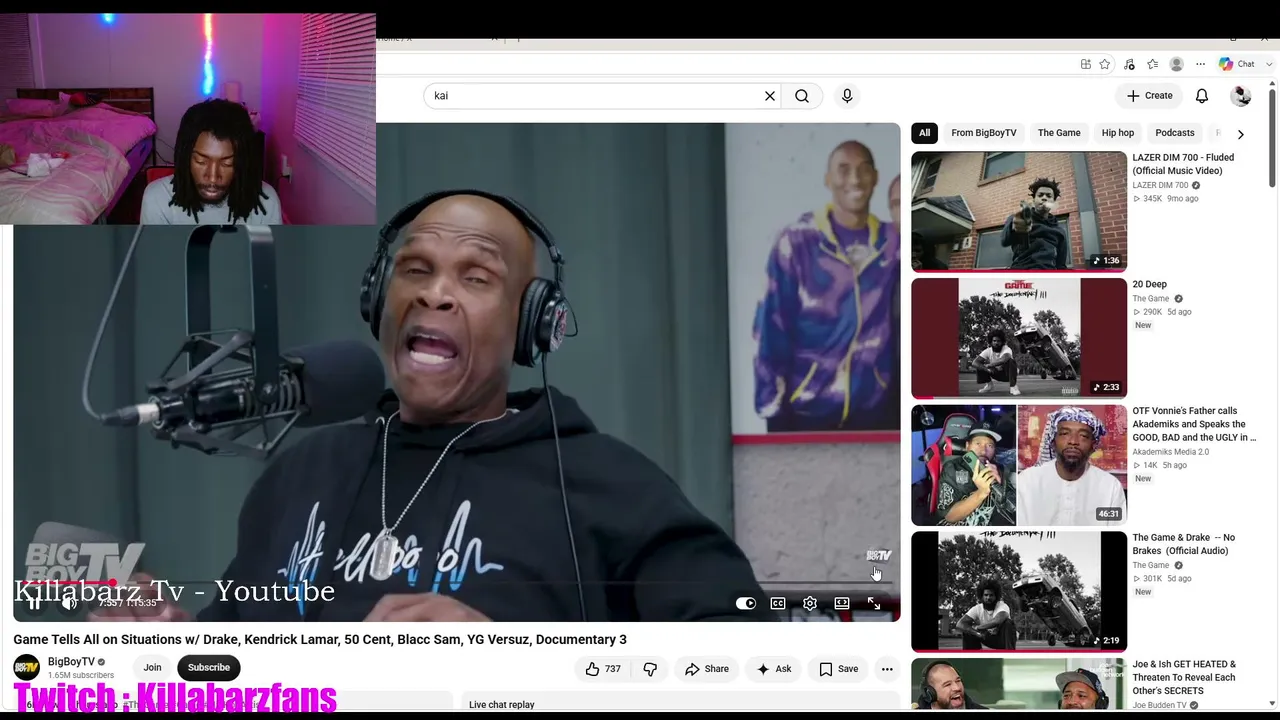Viewport: 1280px width, 720px height.
Task: Enter full screen mode
Action: [x=874, y=604]
